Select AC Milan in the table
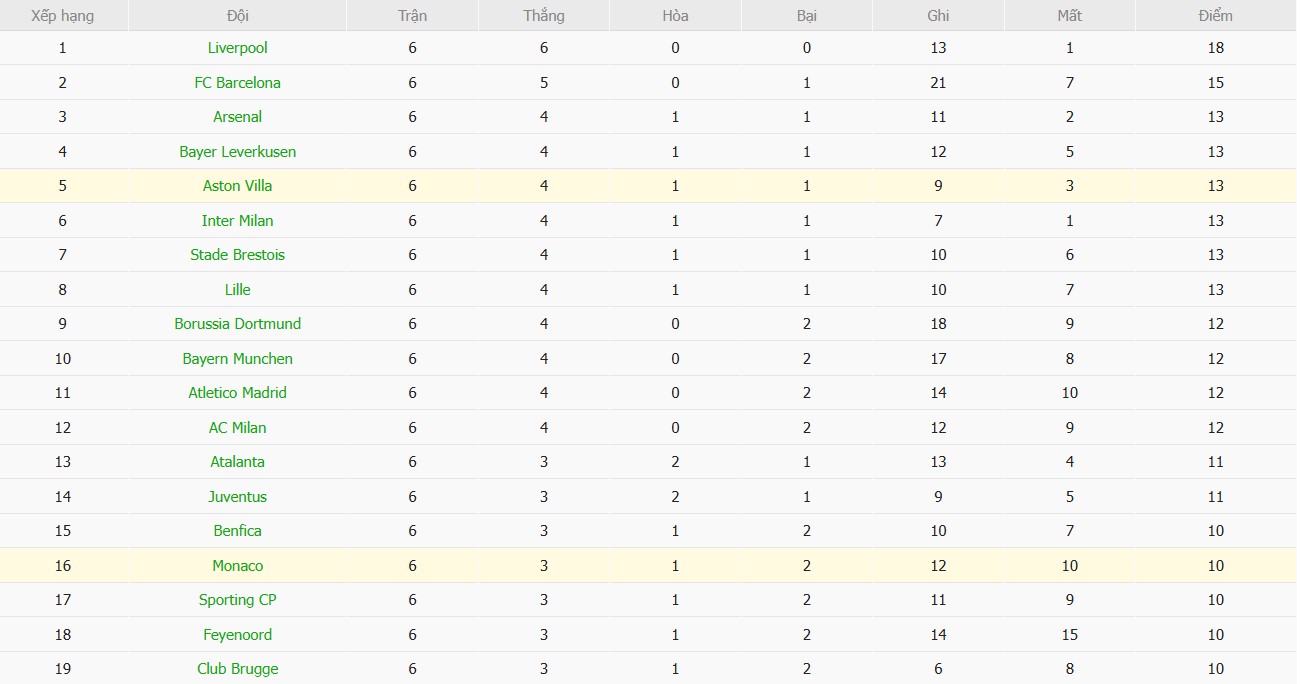This screenshot has height=684, width=1300. (x=238, y=428)
